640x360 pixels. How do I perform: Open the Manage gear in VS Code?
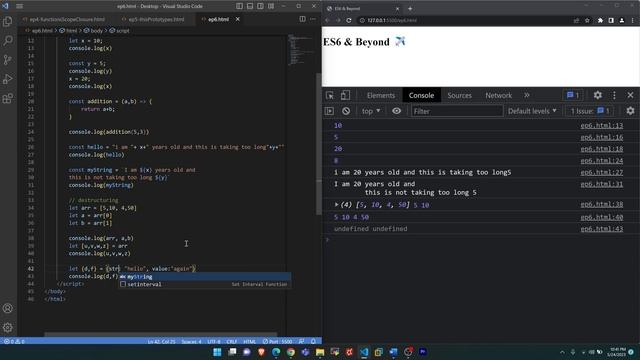(x=8, y=327)
